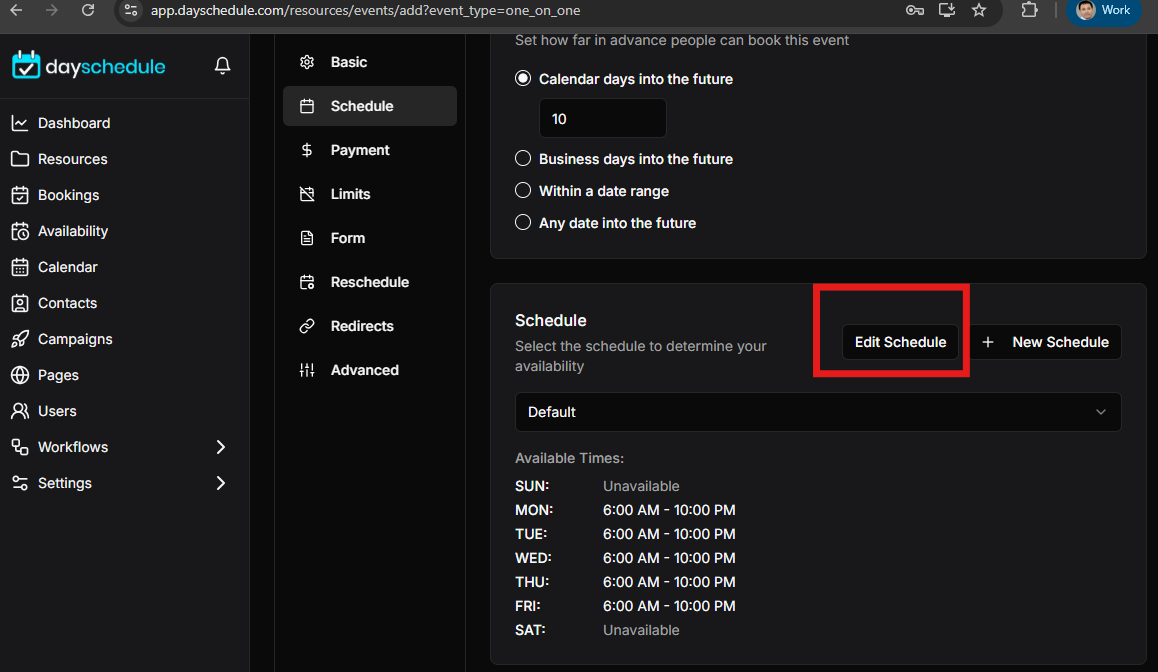This screenshot has width=1158, height=672.
Task: Open the Default schedule dropdown
Action: point(818,412)
